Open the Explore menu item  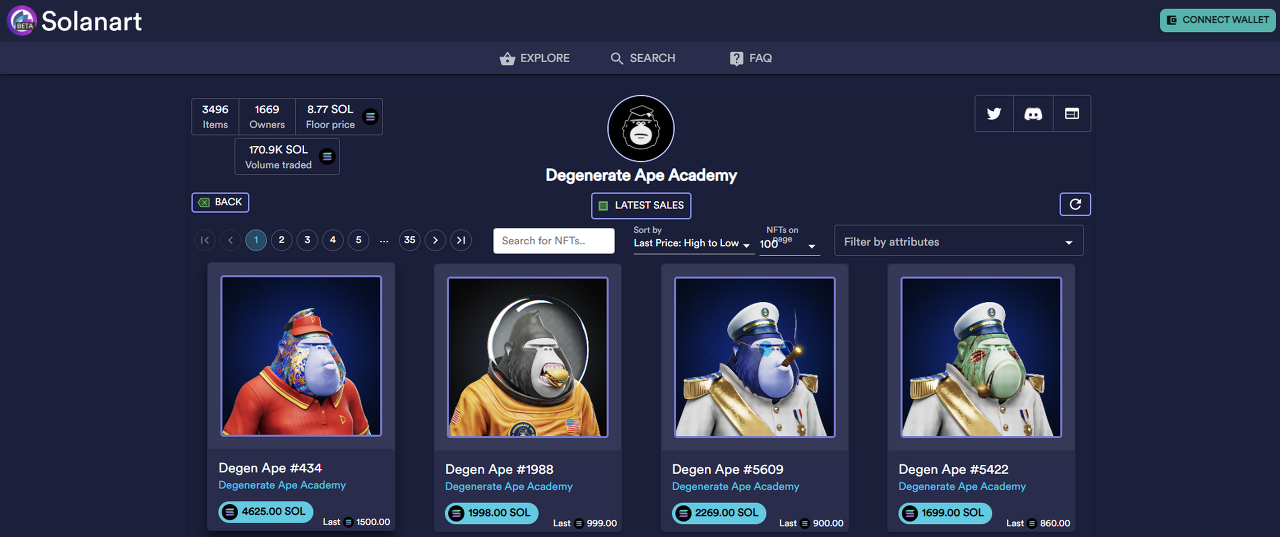[535, 58]
